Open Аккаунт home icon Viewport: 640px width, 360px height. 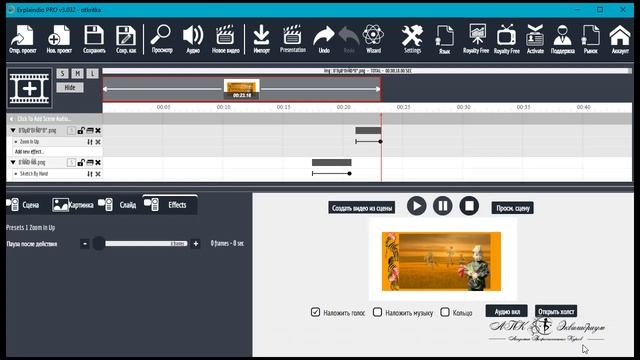click(620, 39)
